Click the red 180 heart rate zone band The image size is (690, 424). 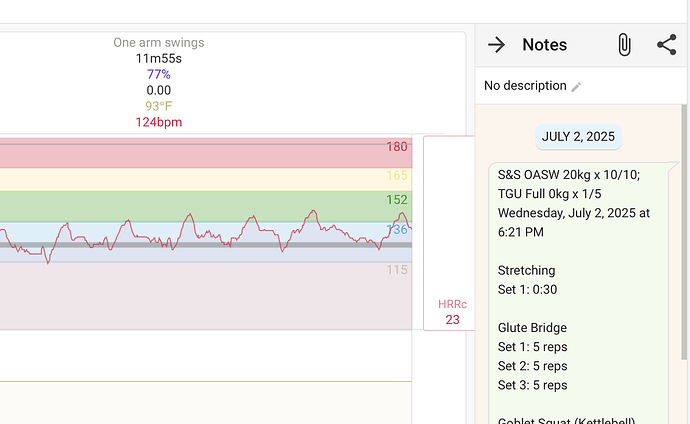(x=200, y=153)
